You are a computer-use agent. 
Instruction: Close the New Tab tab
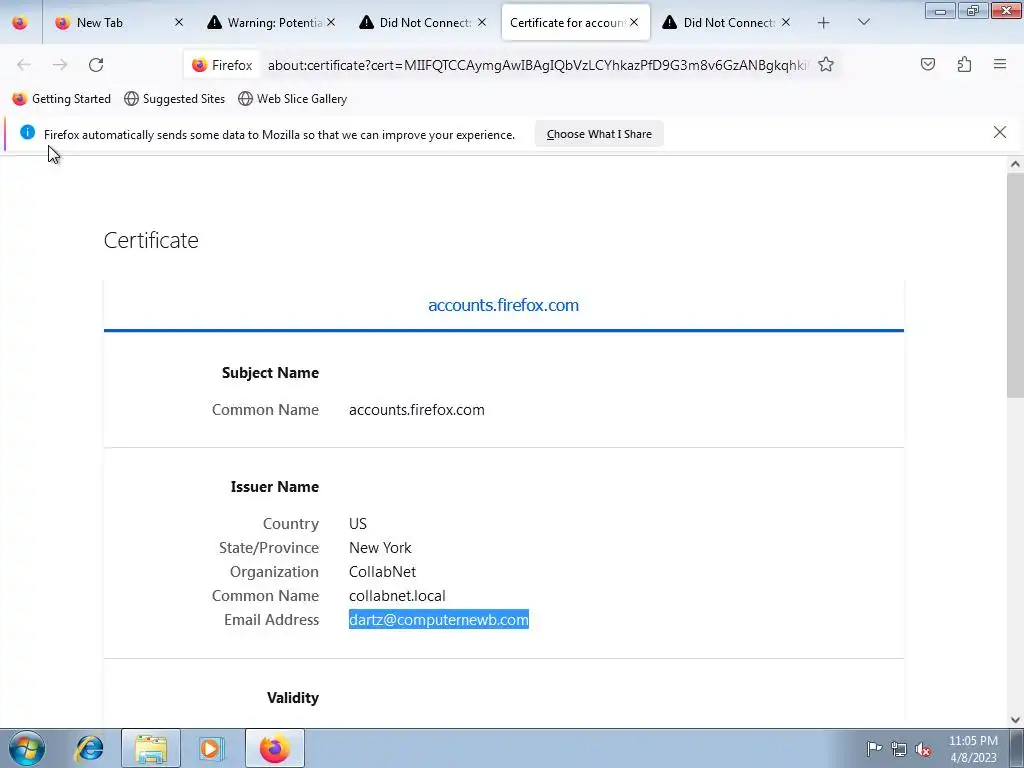click(179, 22)
